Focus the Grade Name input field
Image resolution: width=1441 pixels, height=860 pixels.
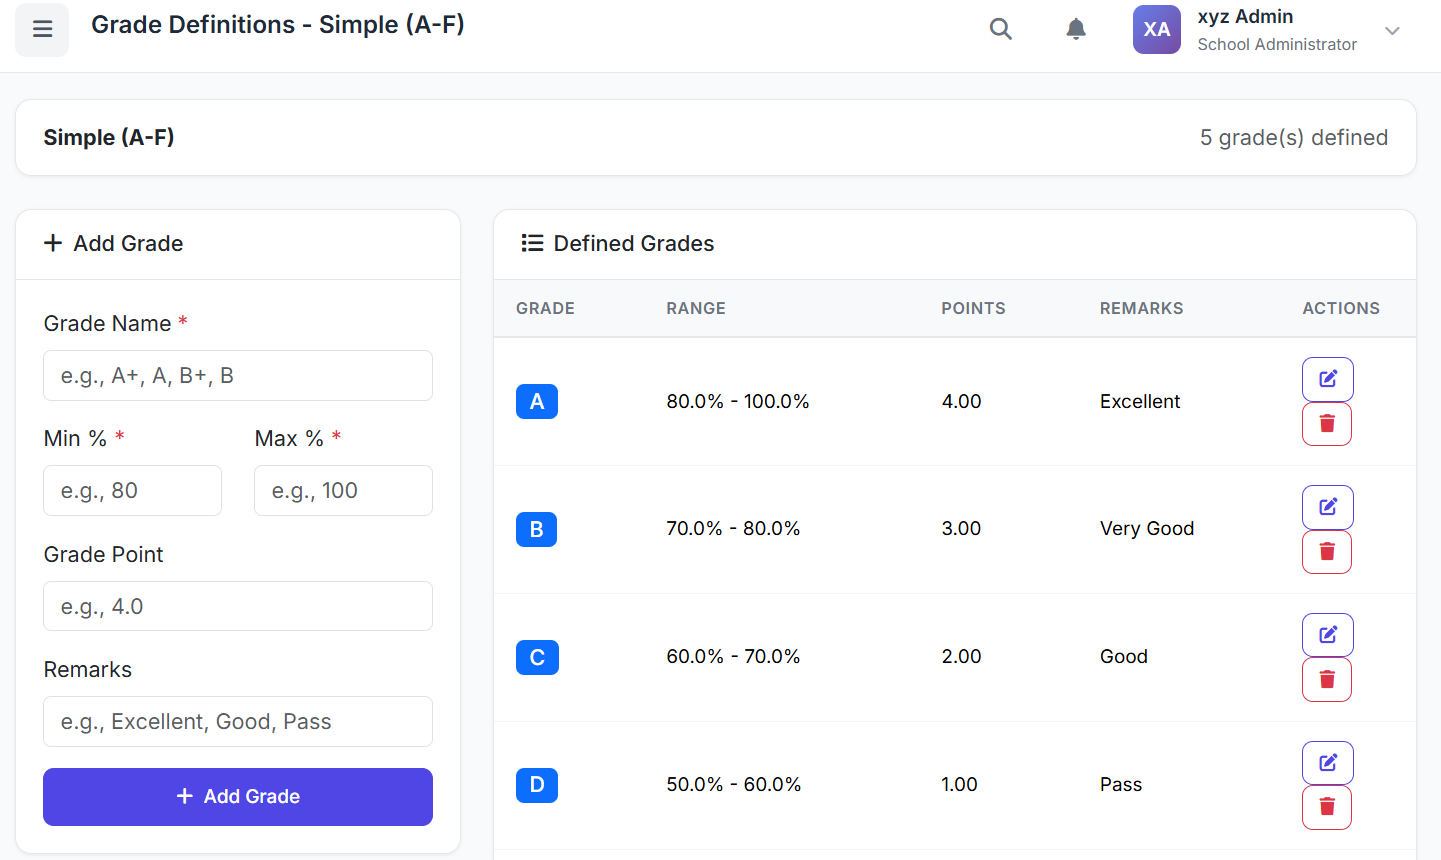click(x=237, y=375)
